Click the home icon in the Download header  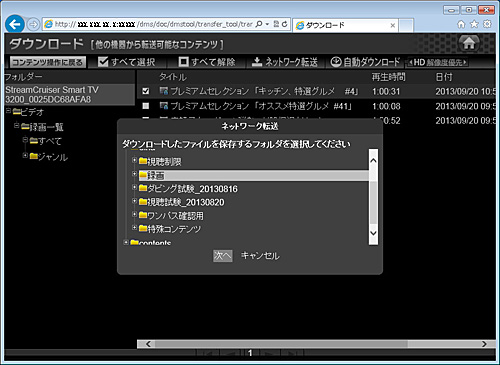point(469,43)
